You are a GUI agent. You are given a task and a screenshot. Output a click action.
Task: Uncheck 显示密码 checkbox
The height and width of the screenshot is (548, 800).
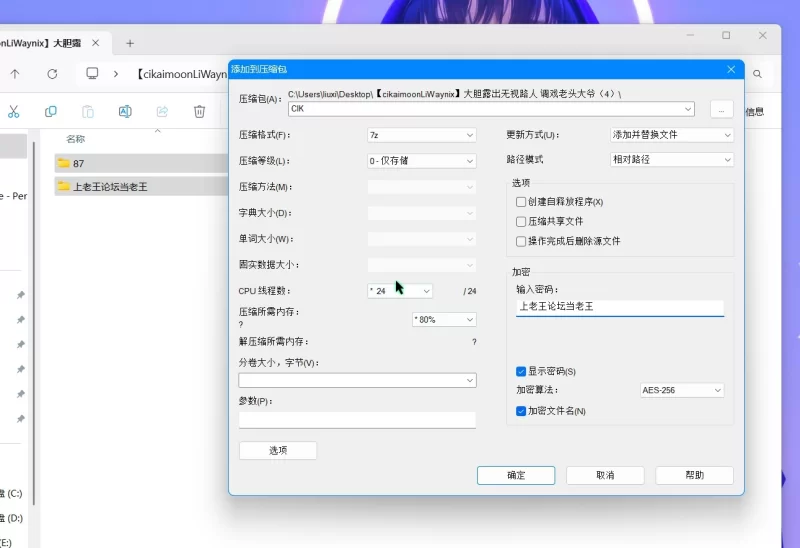(521, 371)
